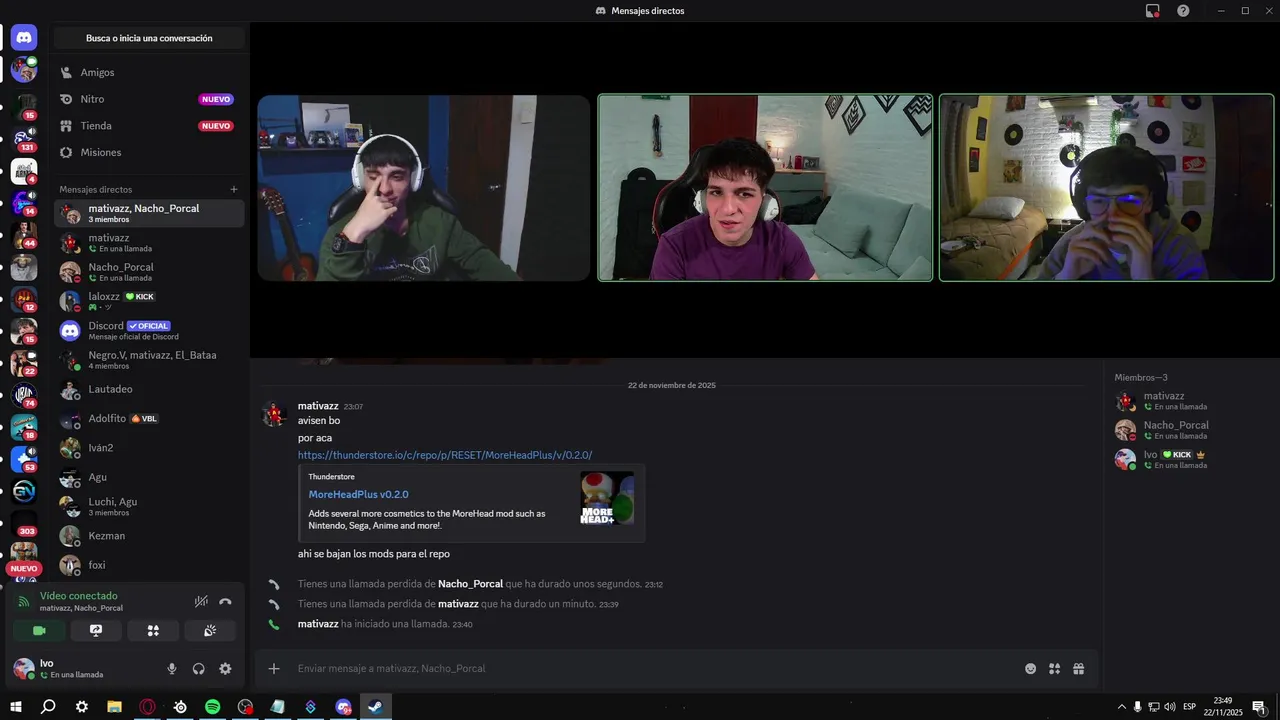Screen dimensions: 1280x720
Task: Open DM with mativazz
Action: (x=149, y=243)
